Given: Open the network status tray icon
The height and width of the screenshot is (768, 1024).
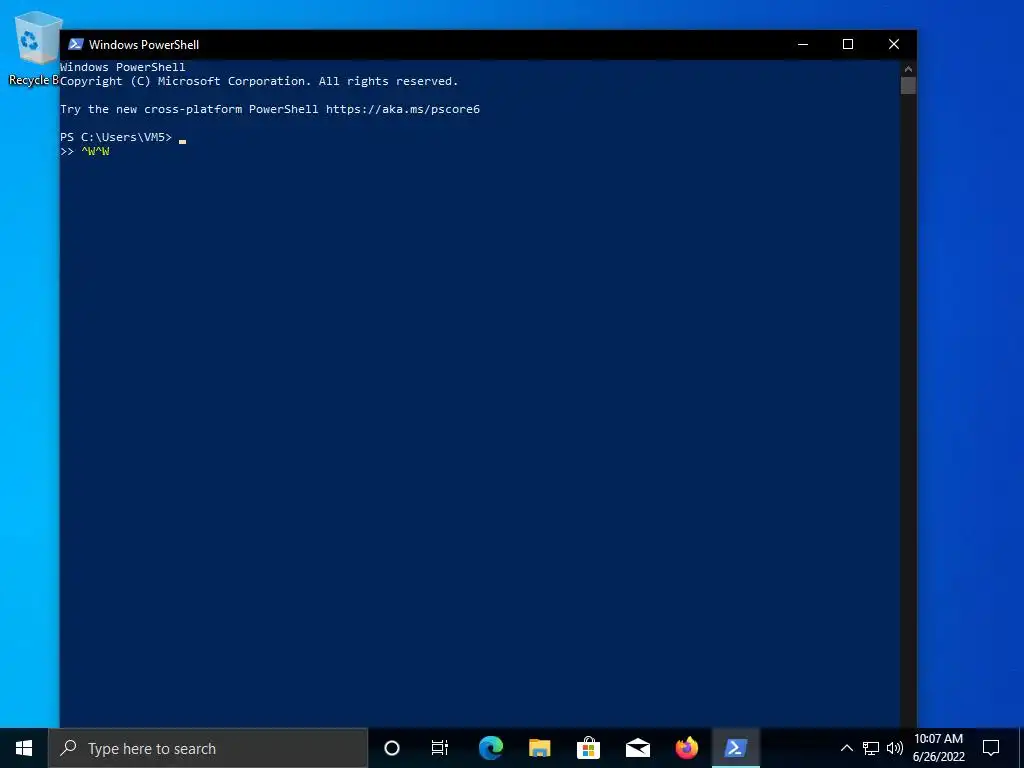Looking at the screenshot, I should (871, 748).
